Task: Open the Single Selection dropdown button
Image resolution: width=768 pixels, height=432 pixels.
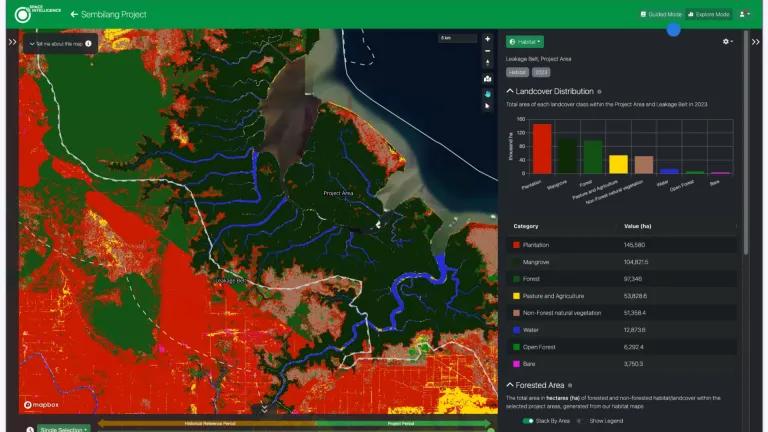Action: (x=64, y=429)
